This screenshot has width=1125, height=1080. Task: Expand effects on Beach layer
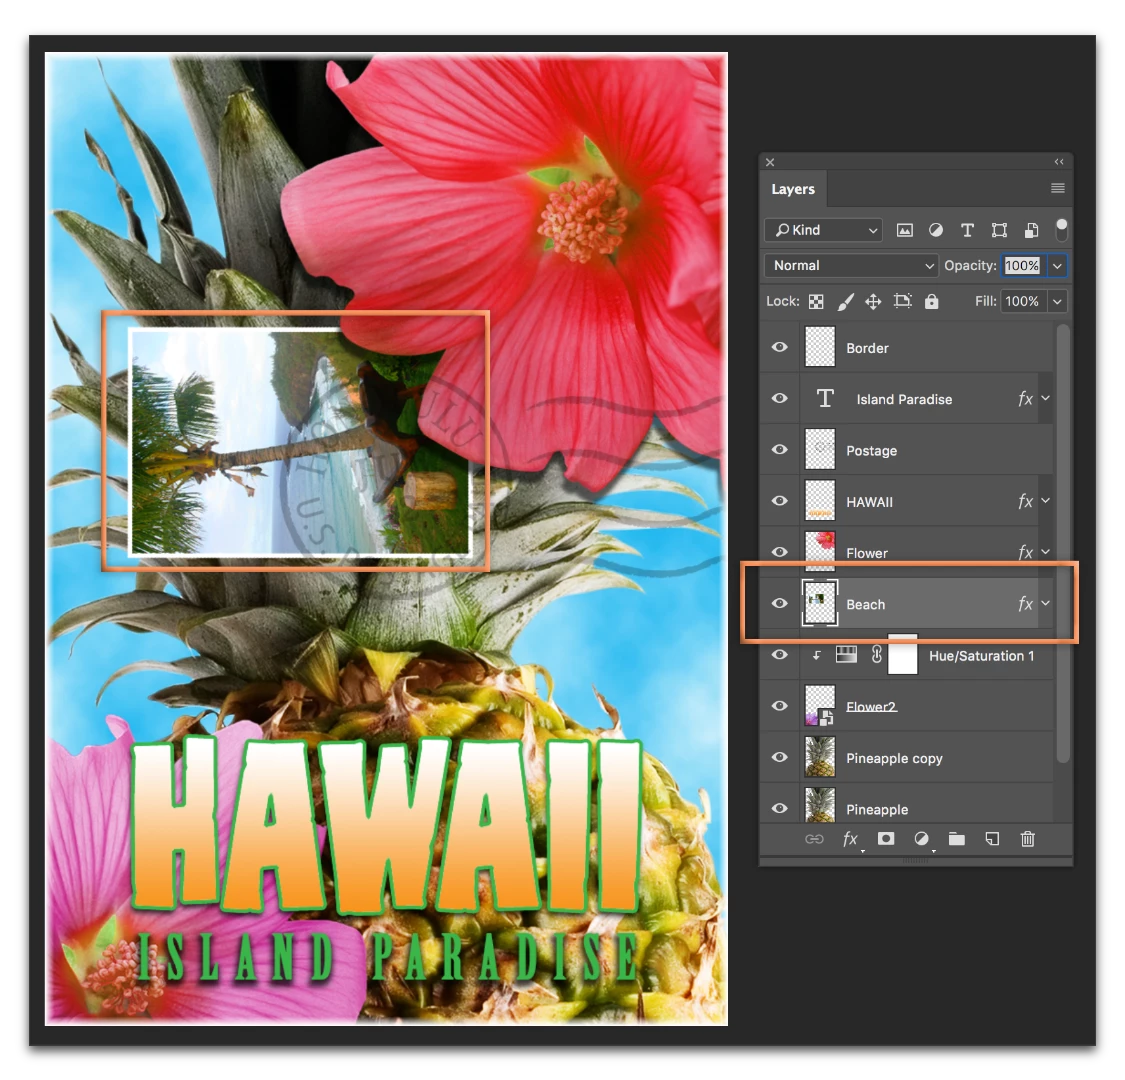1045,604
